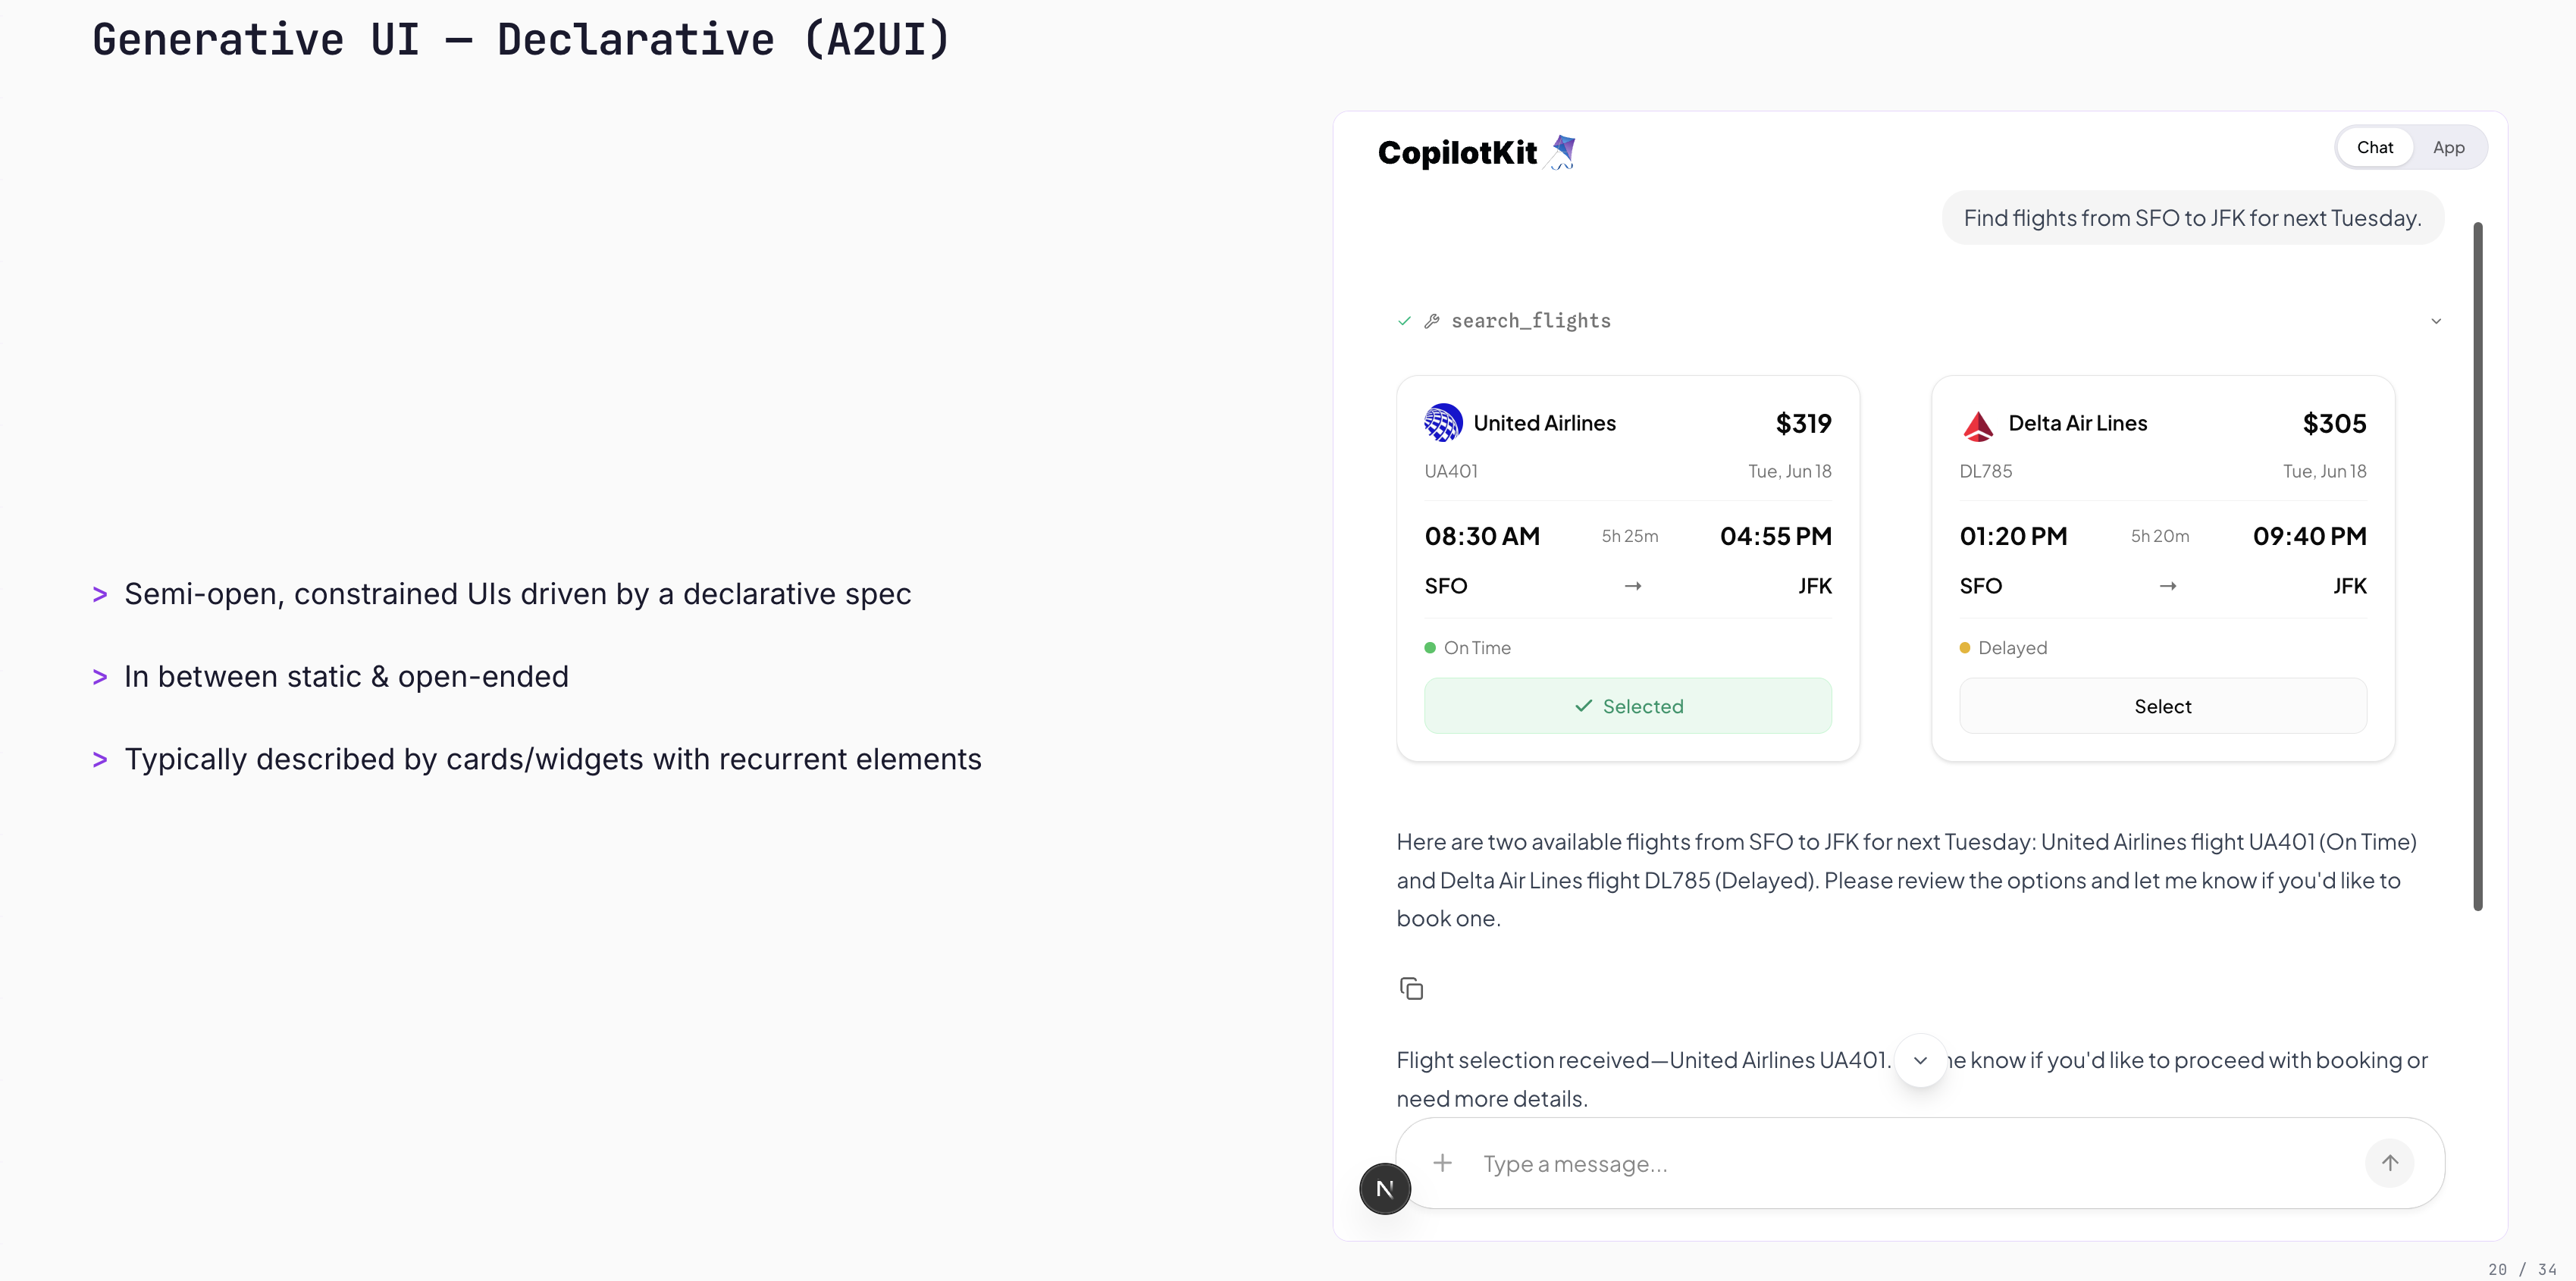Select the Delta Air Lines flight
The image size is (2576, 1281).
click(x=2162, y=706)
